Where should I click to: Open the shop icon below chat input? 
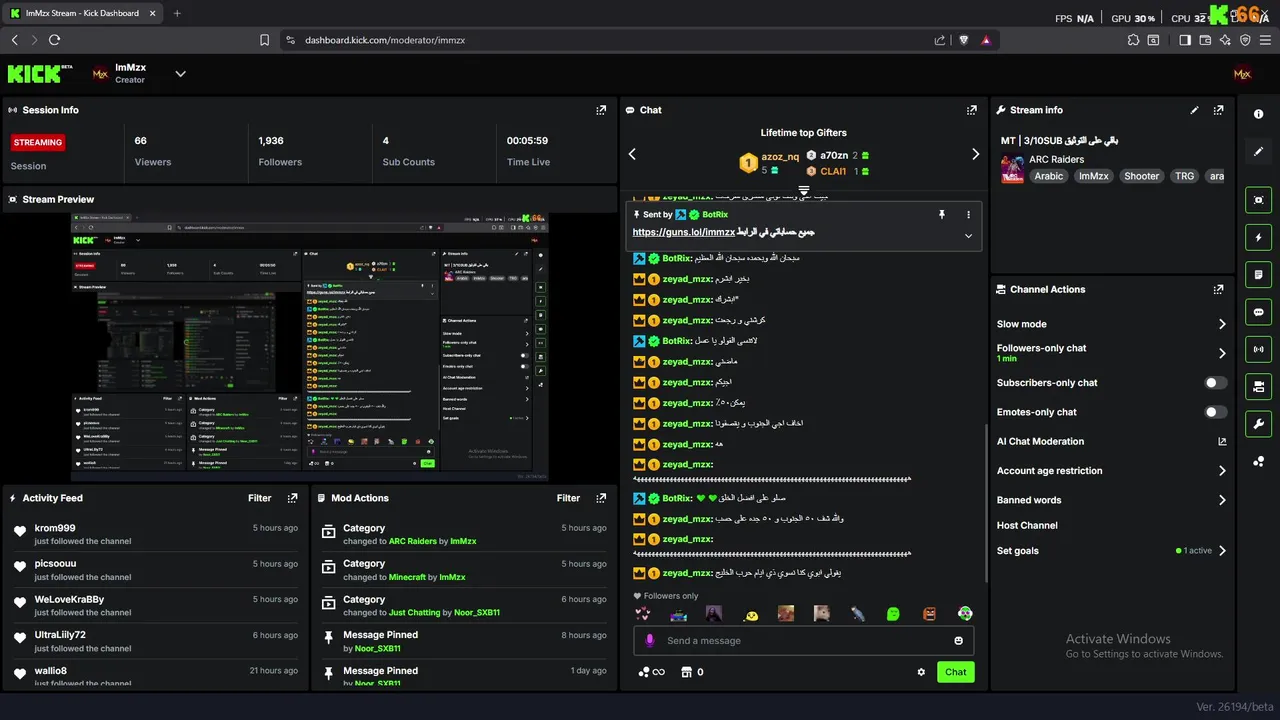686,672
